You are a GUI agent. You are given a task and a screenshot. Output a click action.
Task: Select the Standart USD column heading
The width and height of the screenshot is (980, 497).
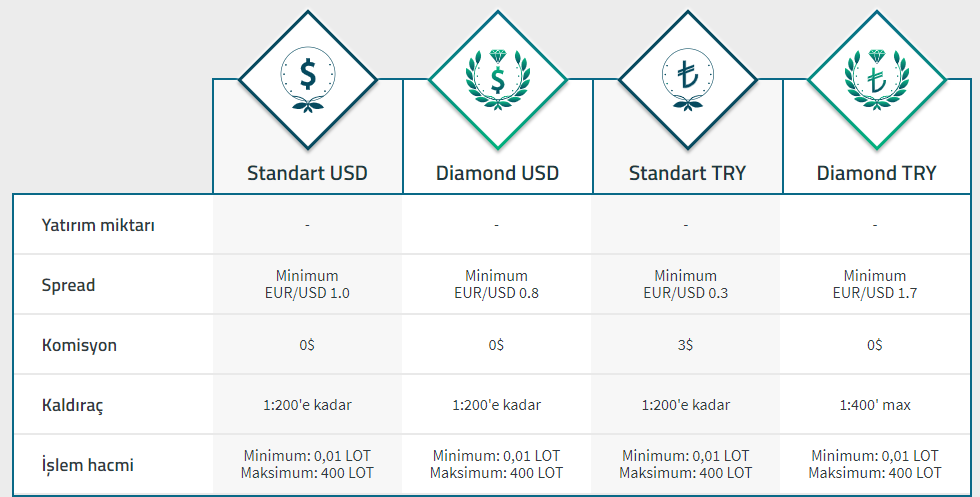tap(308, 173)
